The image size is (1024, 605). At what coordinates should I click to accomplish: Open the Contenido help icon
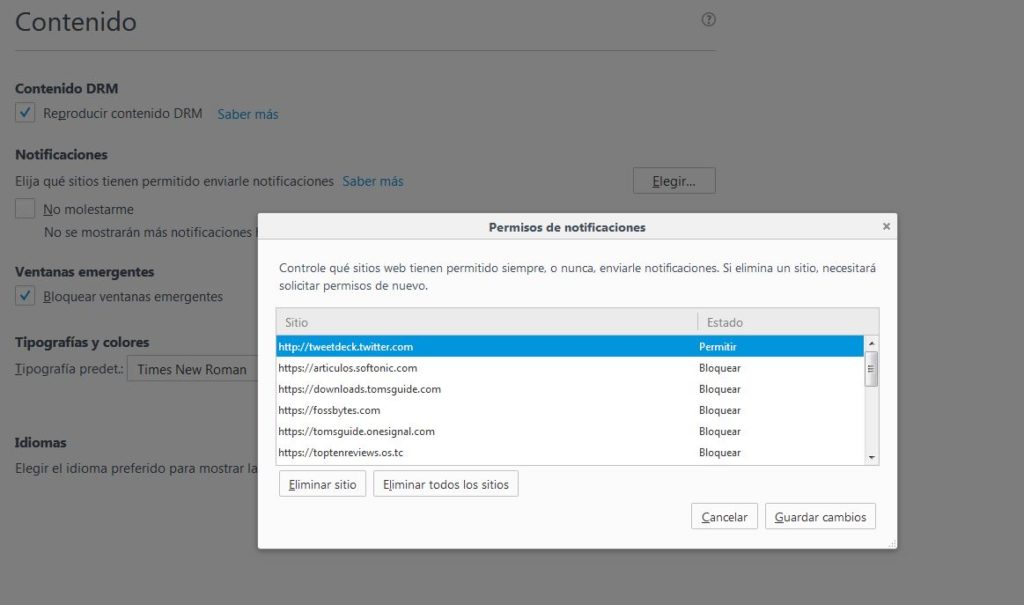tap(710, 19)
